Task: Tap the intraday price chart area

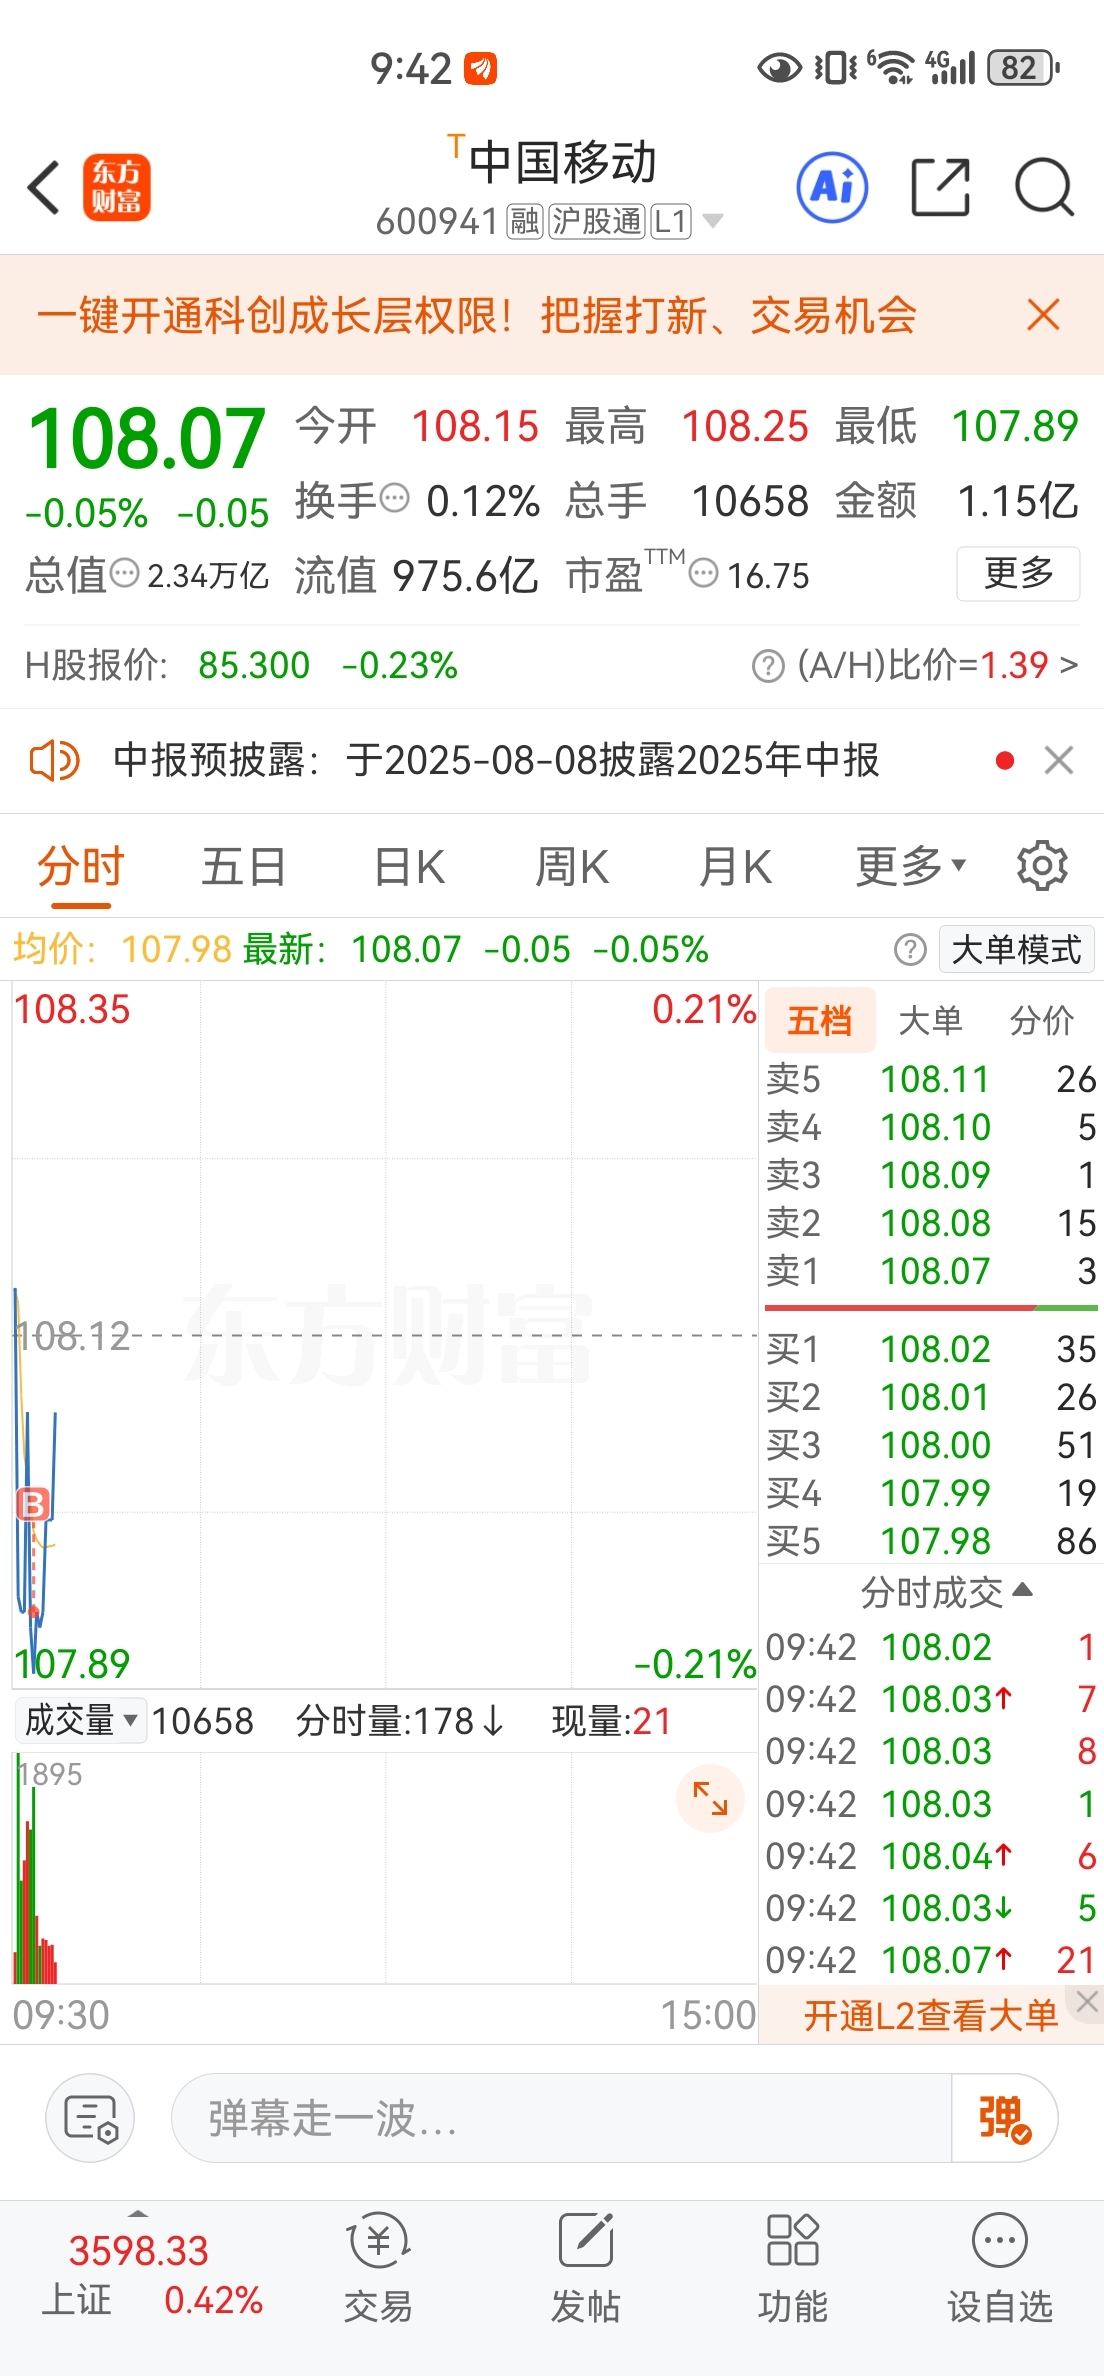Action: [x=385, y=1335]
